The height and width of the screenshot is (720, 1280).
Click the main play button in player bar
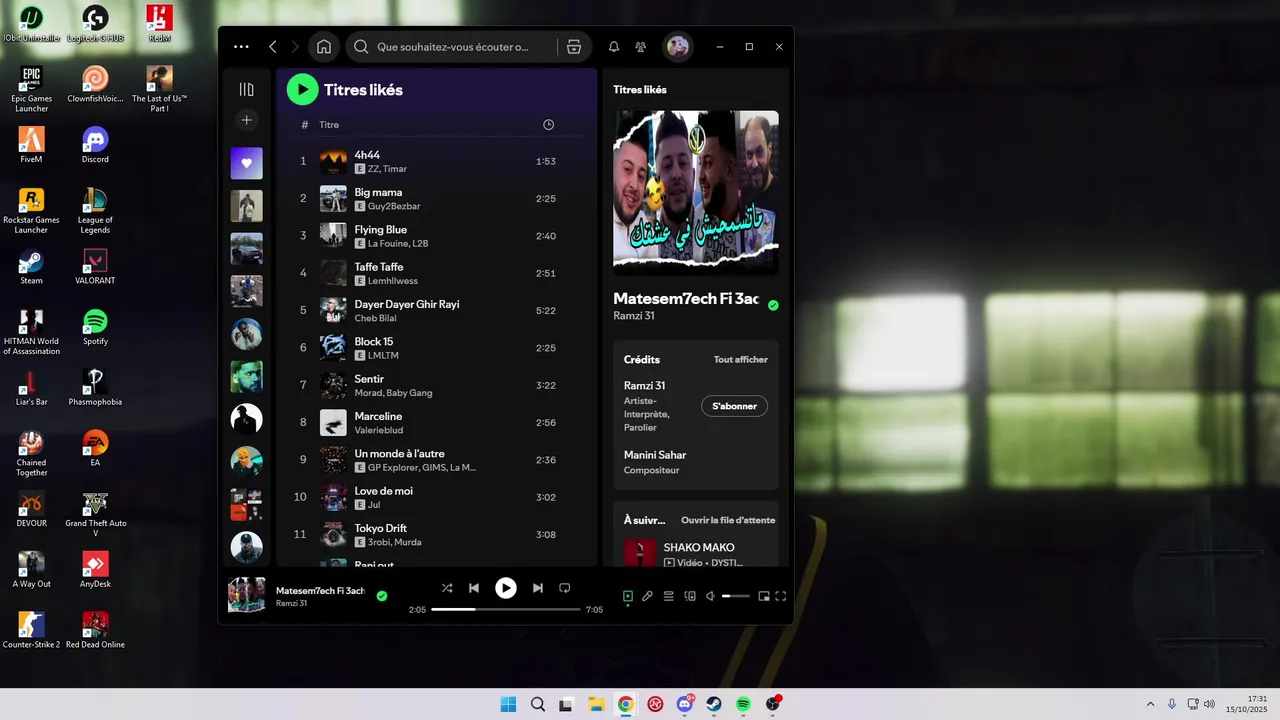(x=506, y=588)
